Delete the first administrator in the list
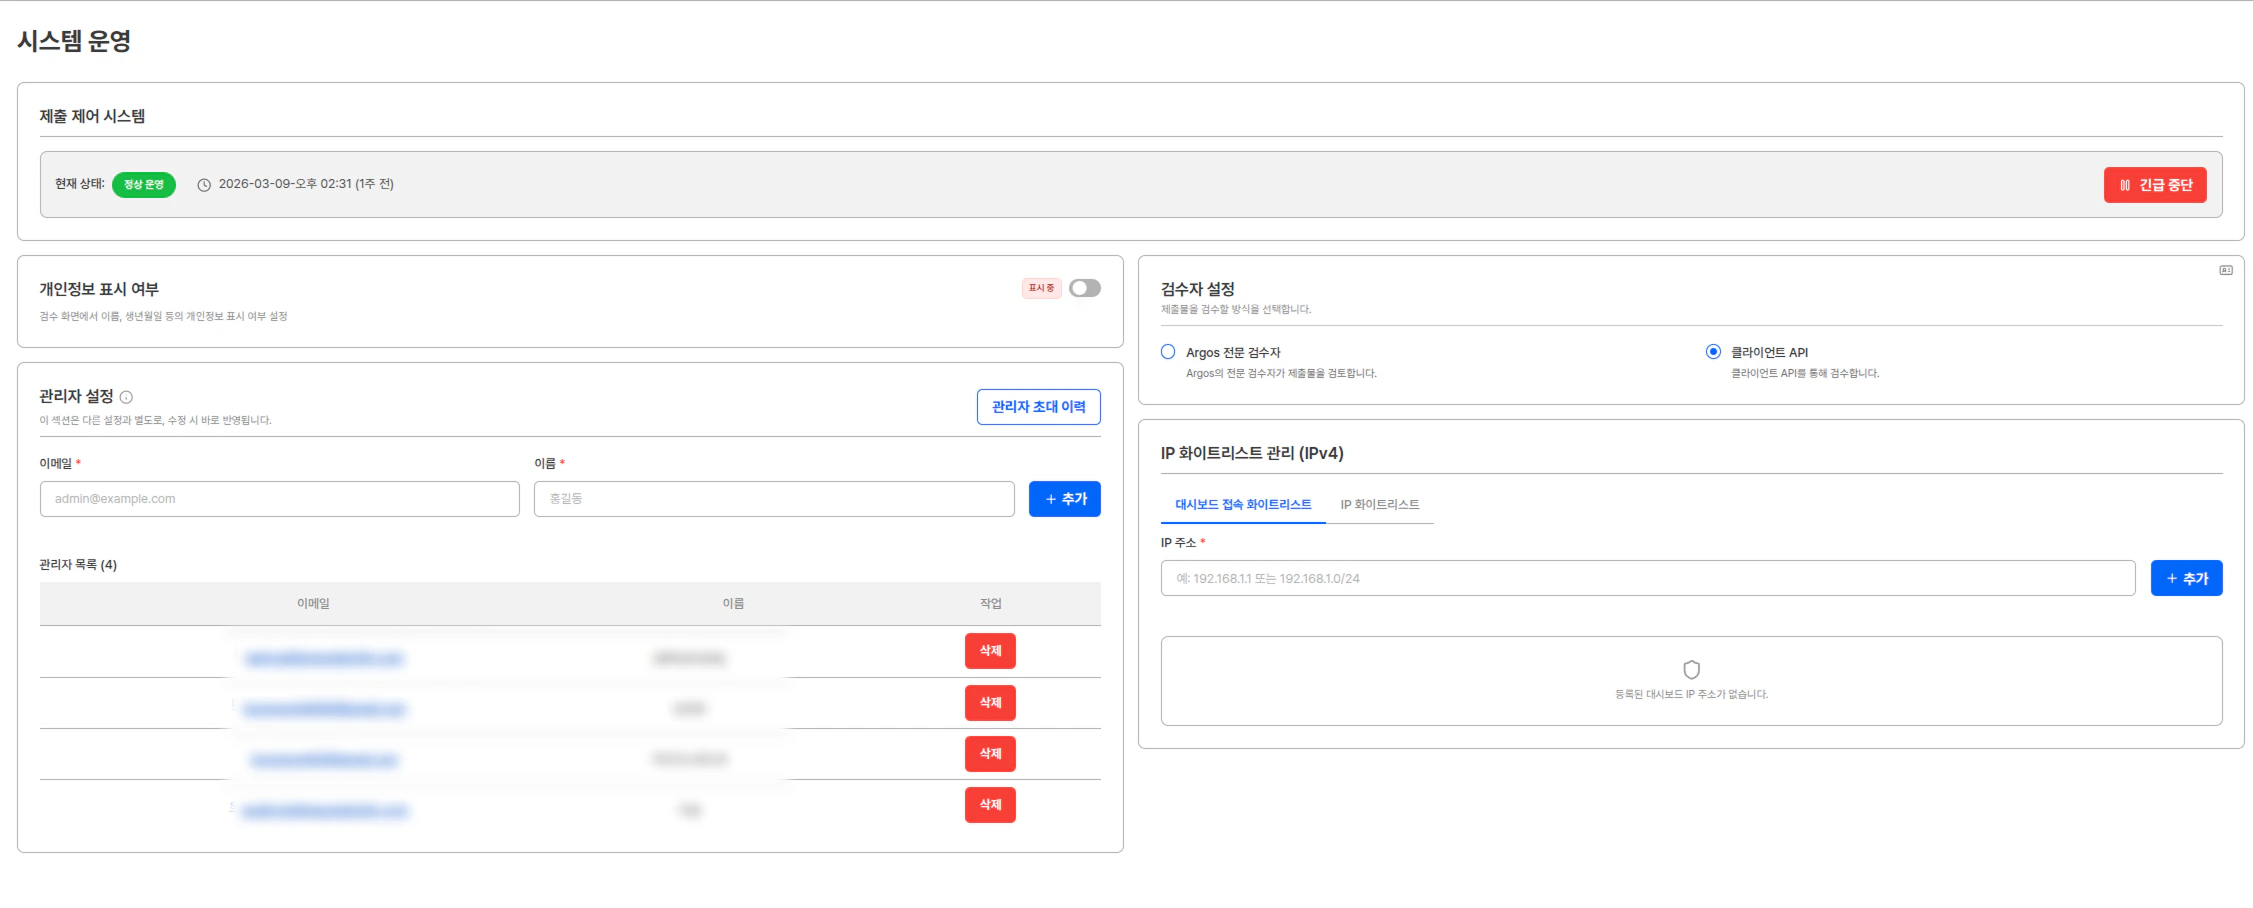Screen dimensions: 2253x908 coord(990,651)
